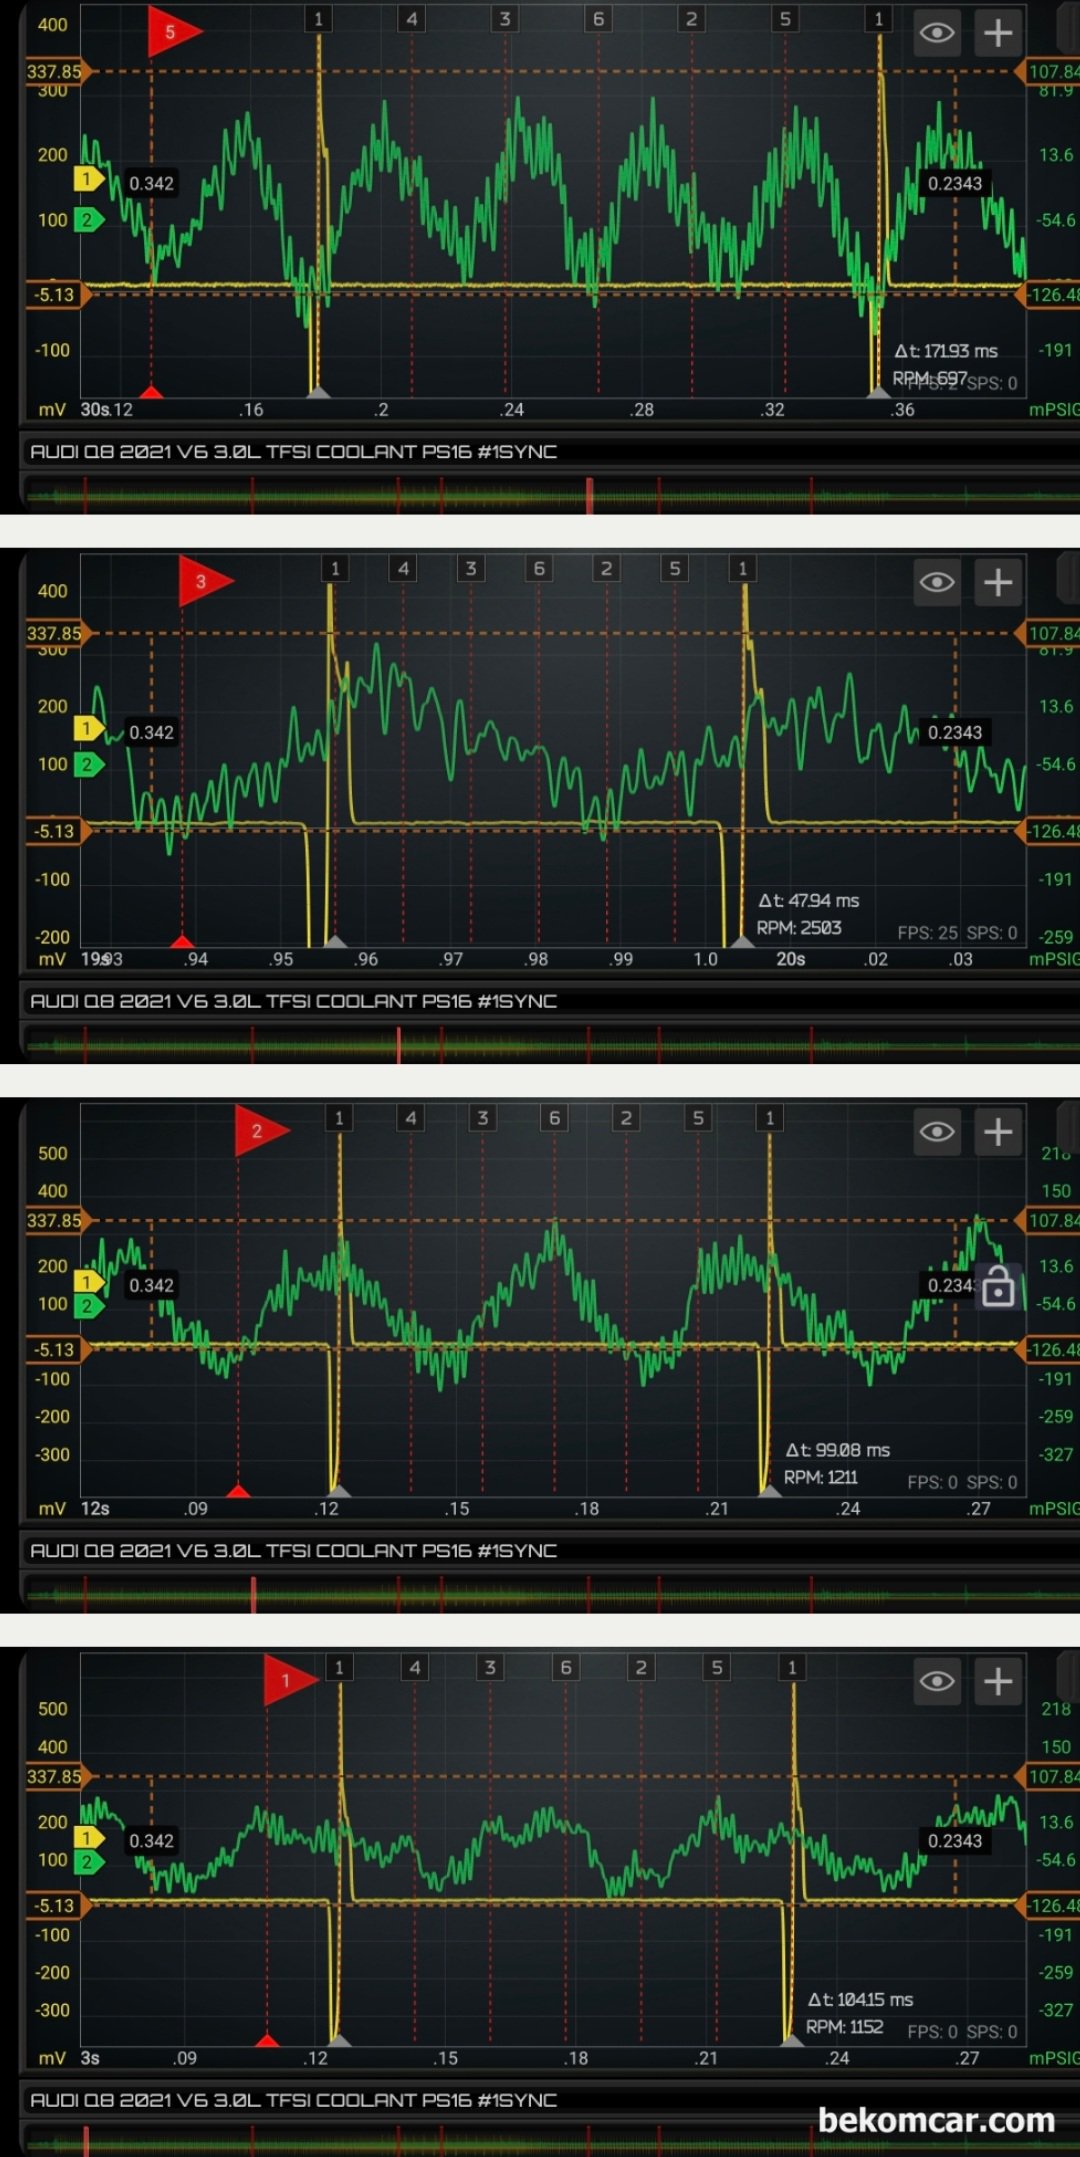Screen dimensions: 1080x2157
Task: Select red flag marker 1 in fourth panel
Action: coord(290,1680)
